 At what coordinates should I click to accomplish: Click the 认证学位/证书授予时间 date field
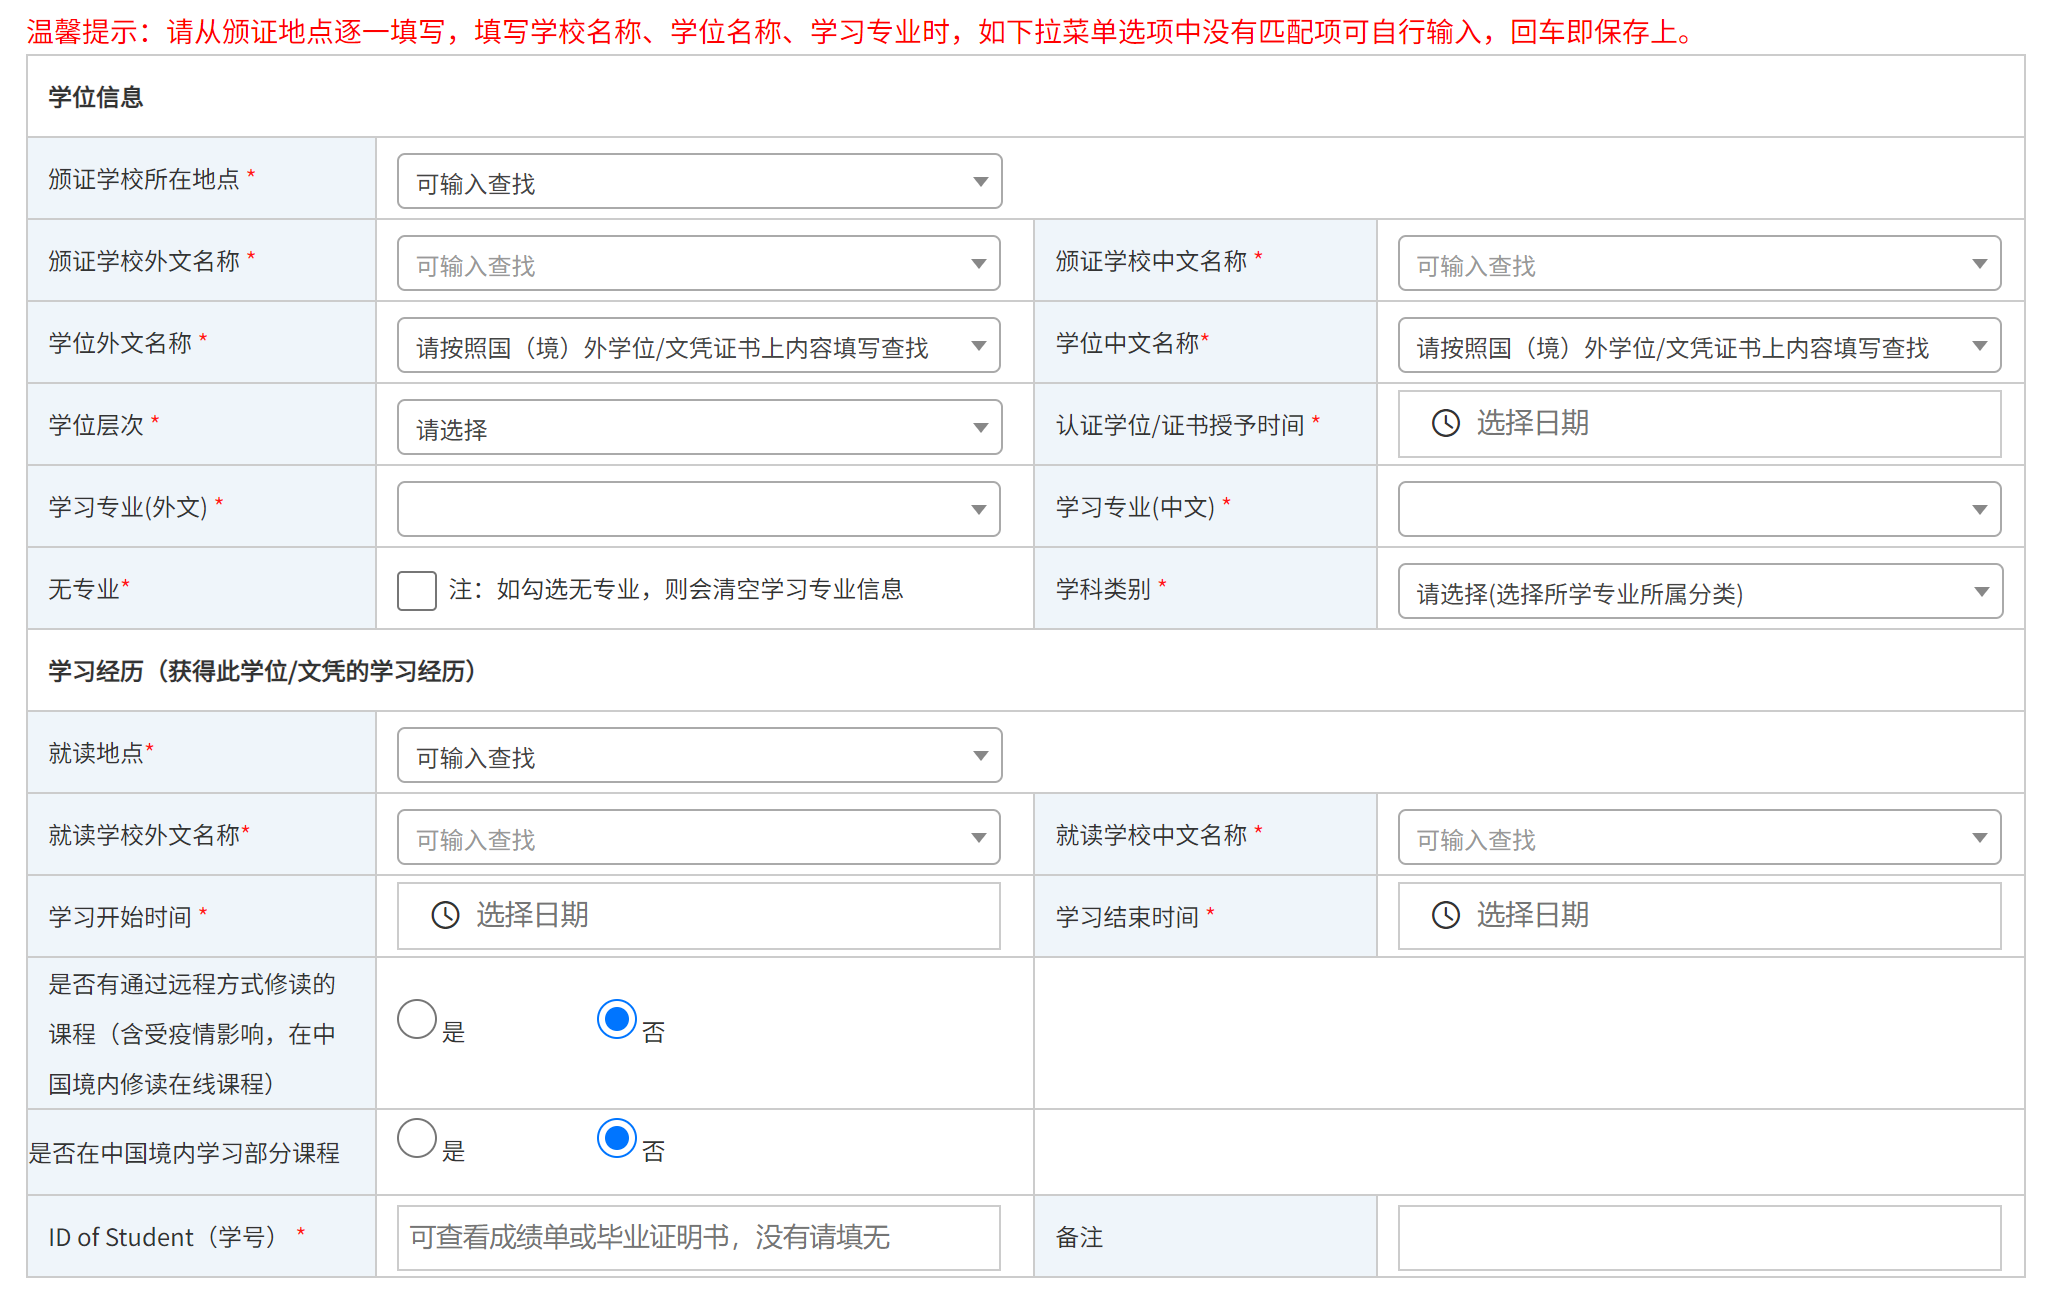click(x=1700, y=424)
